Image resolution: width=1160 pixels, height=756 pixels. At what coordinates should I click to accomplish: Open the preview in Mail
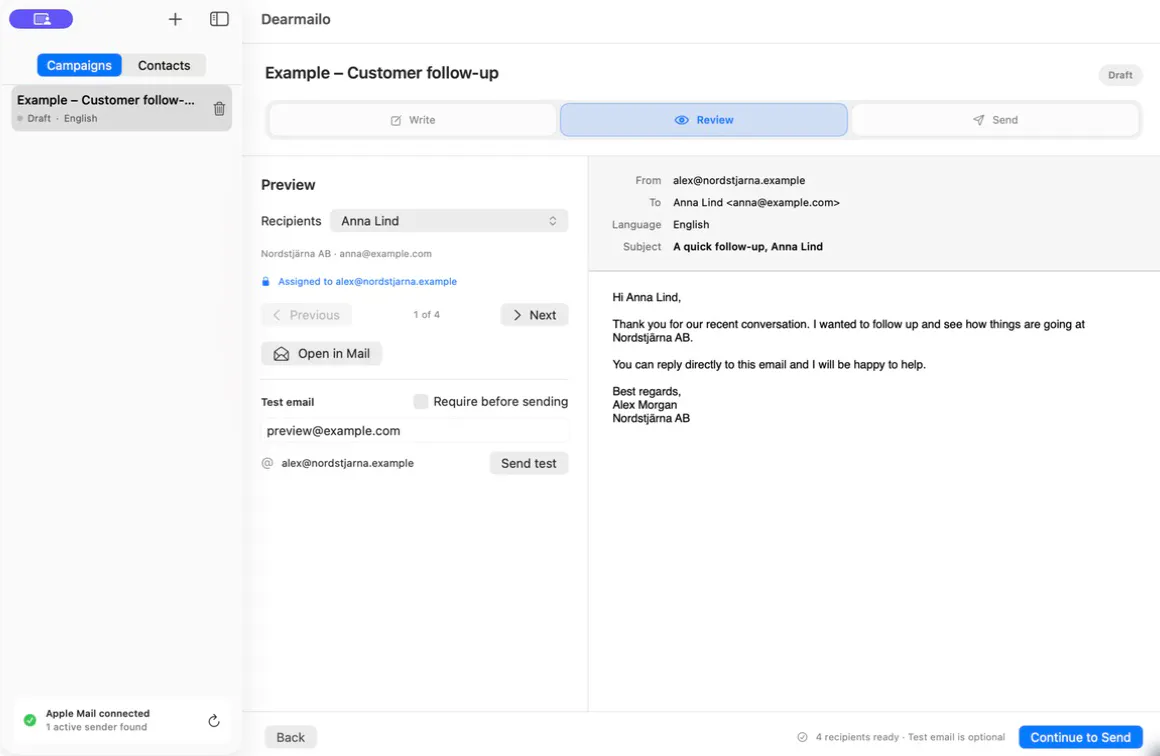321,354
